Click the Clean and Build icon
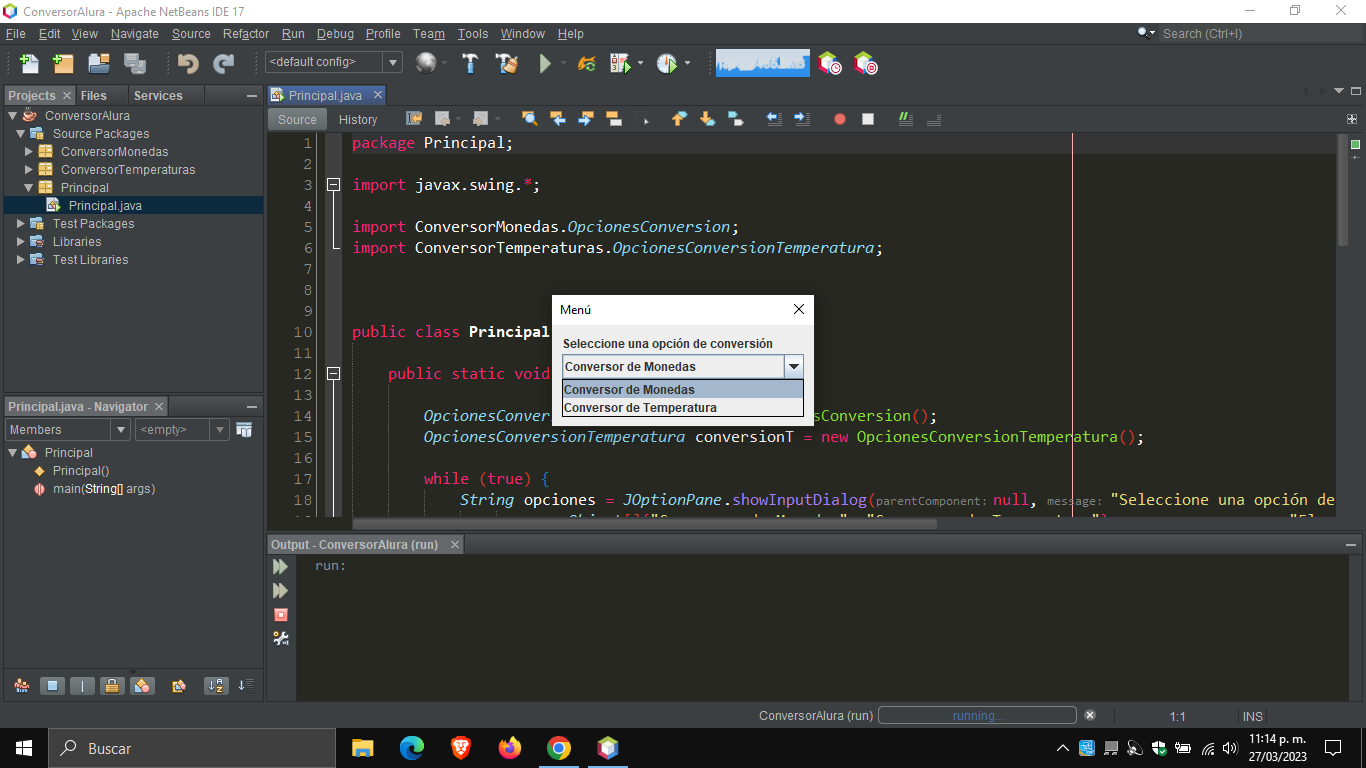1366x768 pixels. tap(508, 63)
